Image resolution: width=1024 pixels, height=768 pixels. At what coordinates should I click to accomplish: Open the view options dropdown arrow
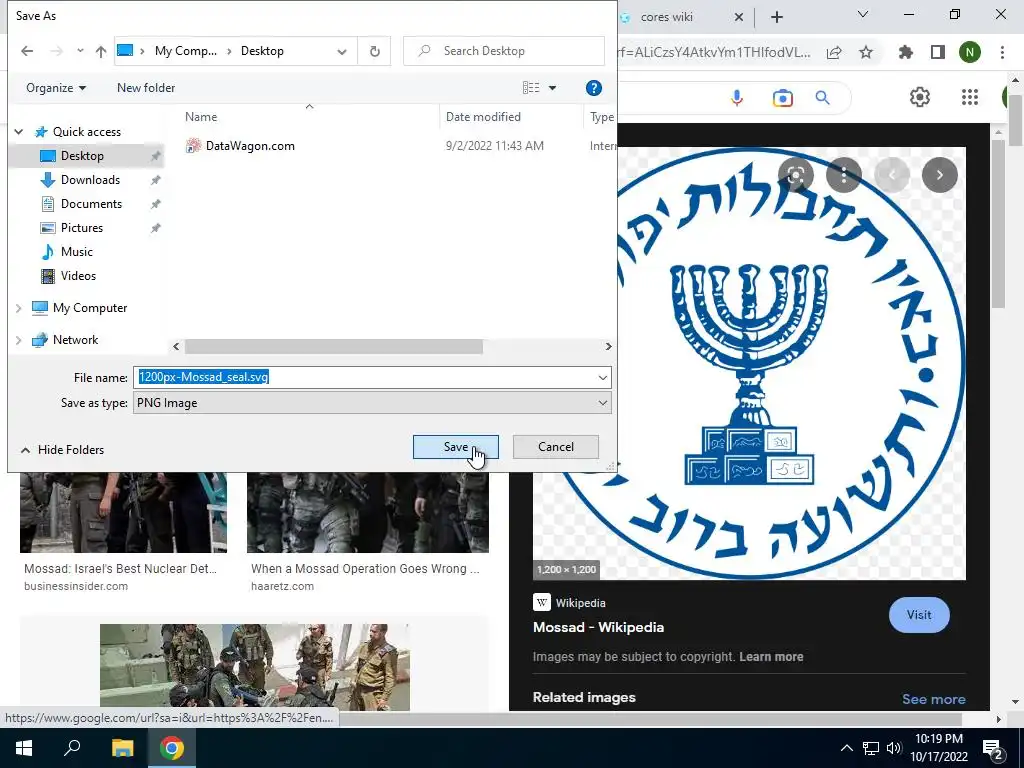[552, 88]
